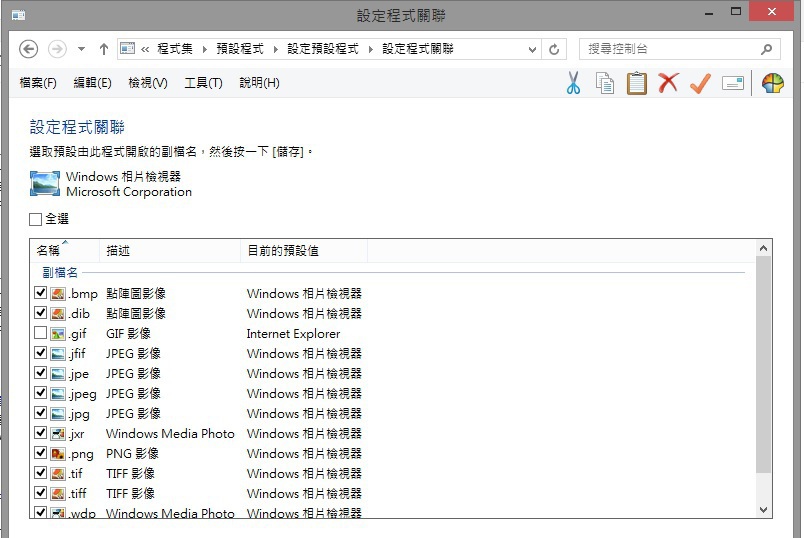Click the .tif file type icon
Viewport: 804px width, 538px height.
click(x=58, y=474)
